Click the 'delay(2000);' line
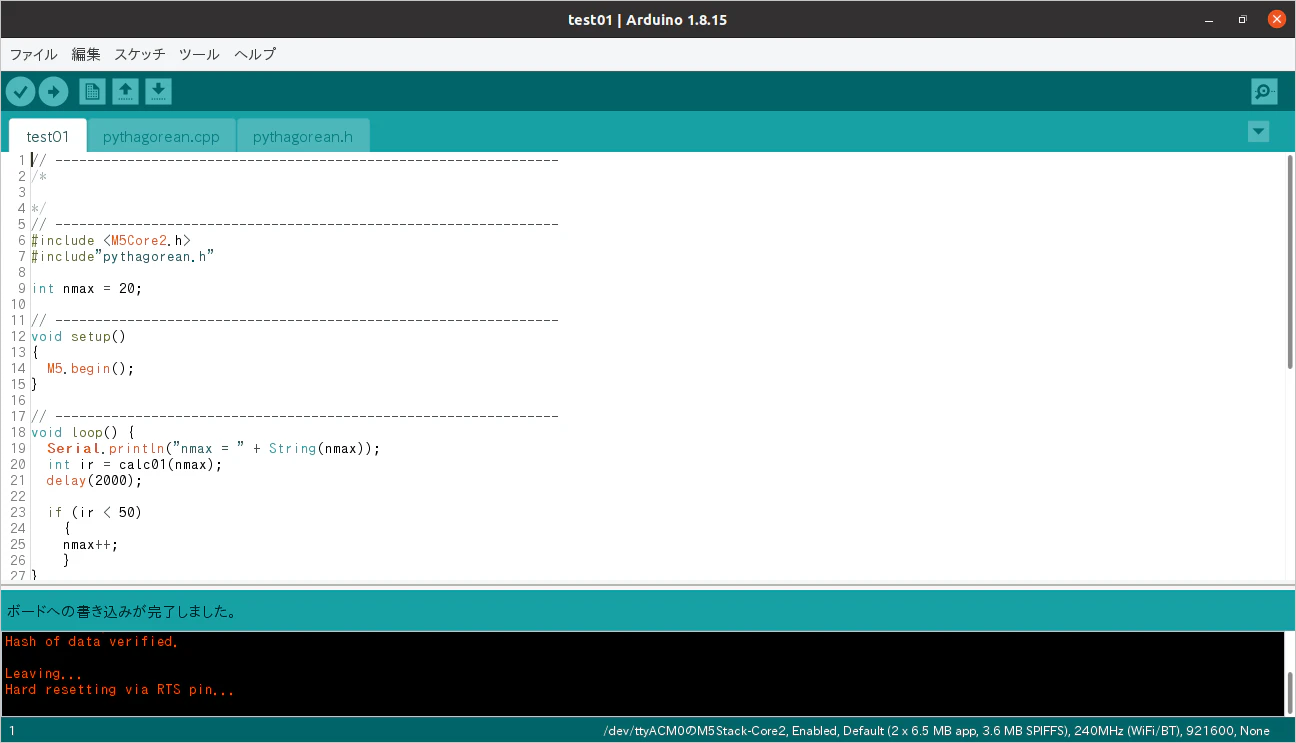Image resolution: width=1296 pixels, height=743 pixels. pos(95,480)
